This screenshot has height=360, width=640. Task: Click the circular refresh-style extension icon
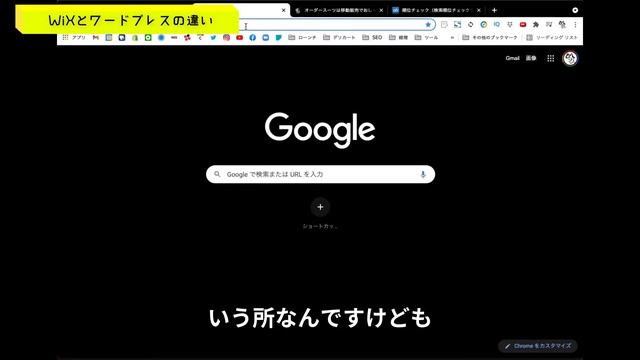click(x=471, y=25)
